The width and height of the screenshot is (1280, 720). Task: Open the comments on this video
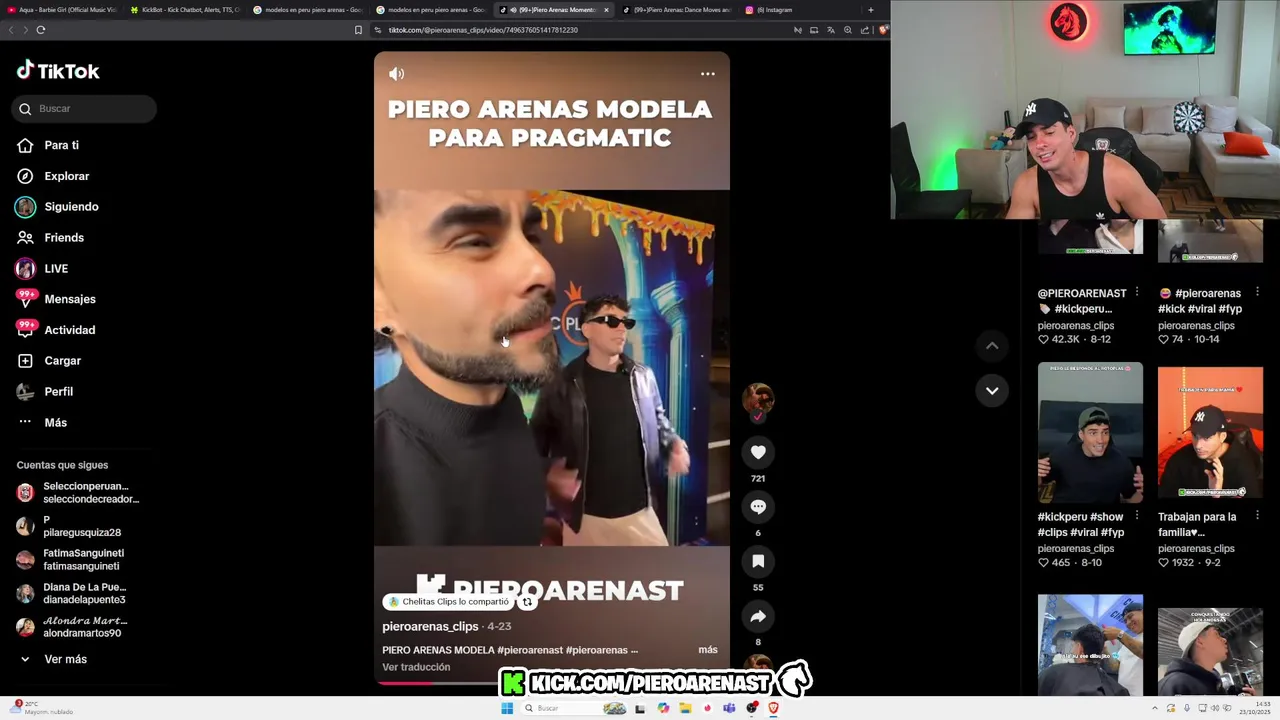tap(758, 507)
